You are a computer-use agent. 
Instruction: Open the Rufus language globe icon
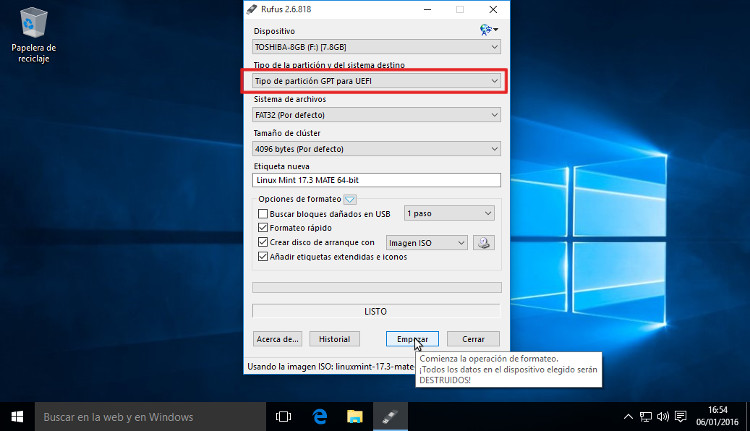click(488, 30)
